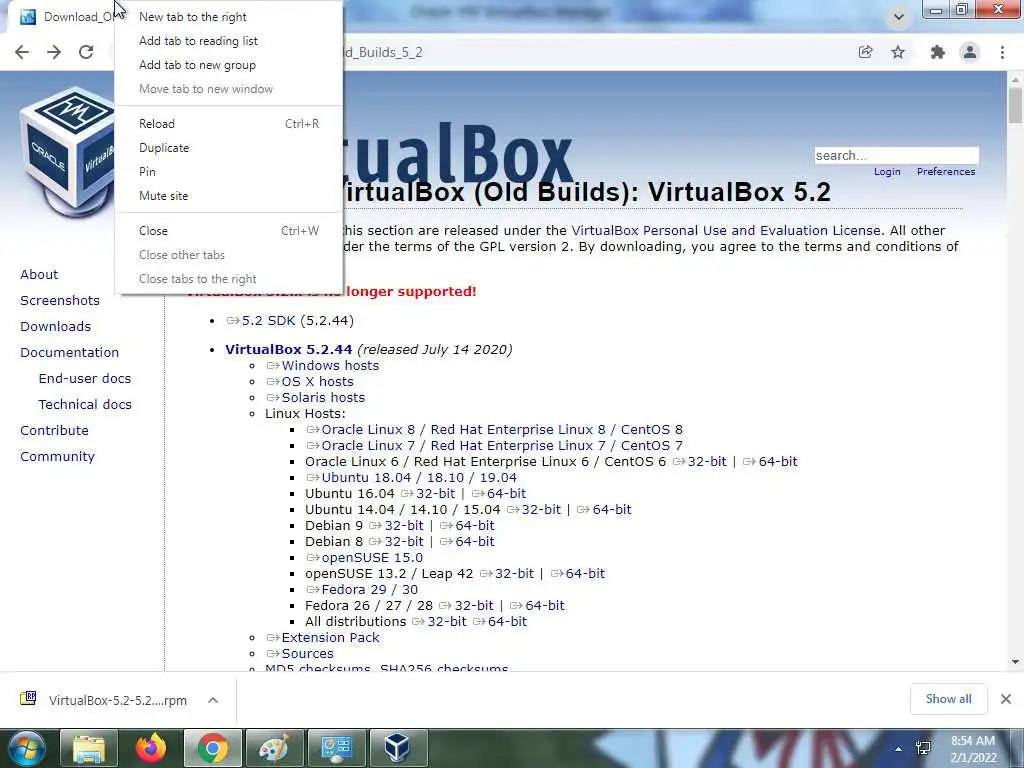
Task: Select Duplicate from context menu
Action: pyautogui.click(x=229, y=148)
